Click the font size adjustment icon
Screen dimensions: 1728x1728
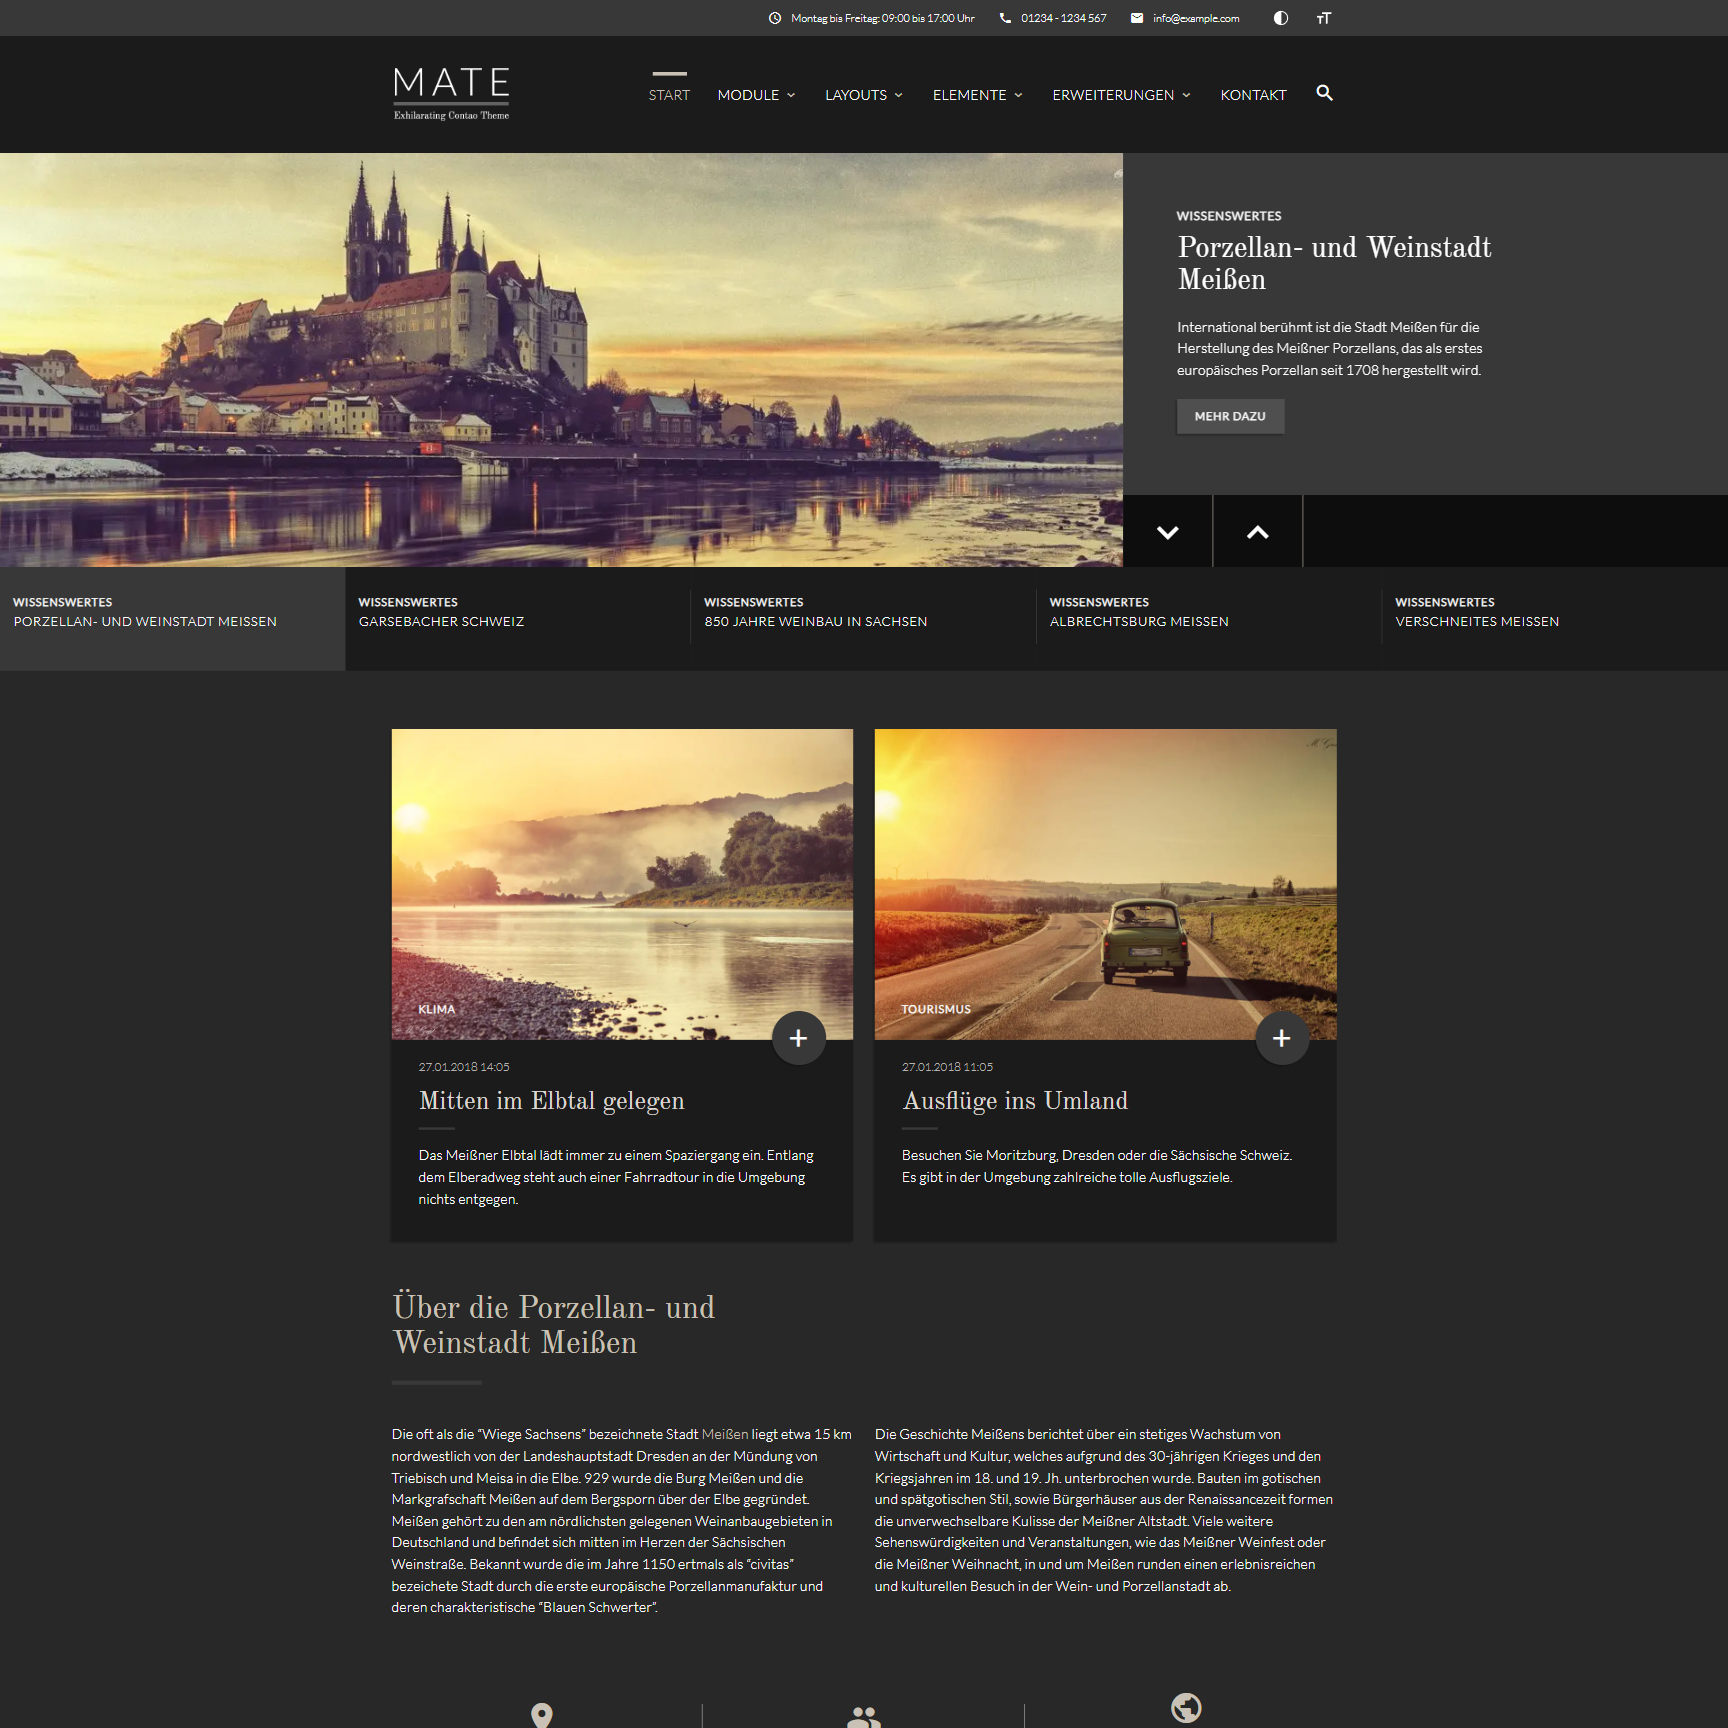[x=1323, y=18]
